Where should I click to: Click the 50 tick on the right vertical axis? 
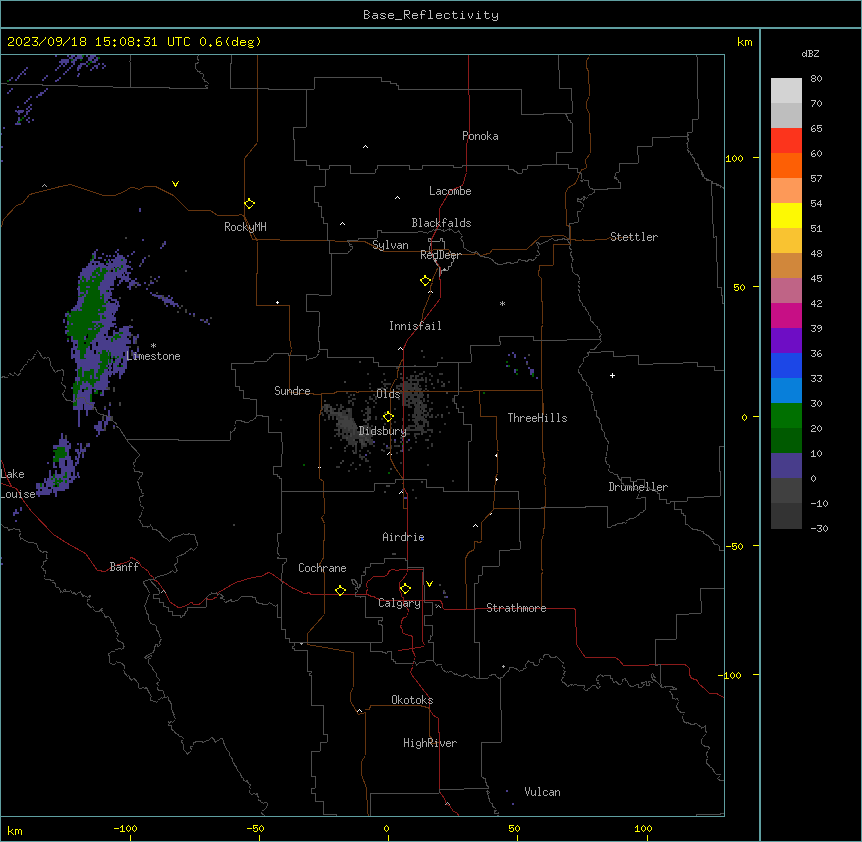(739, 287)
